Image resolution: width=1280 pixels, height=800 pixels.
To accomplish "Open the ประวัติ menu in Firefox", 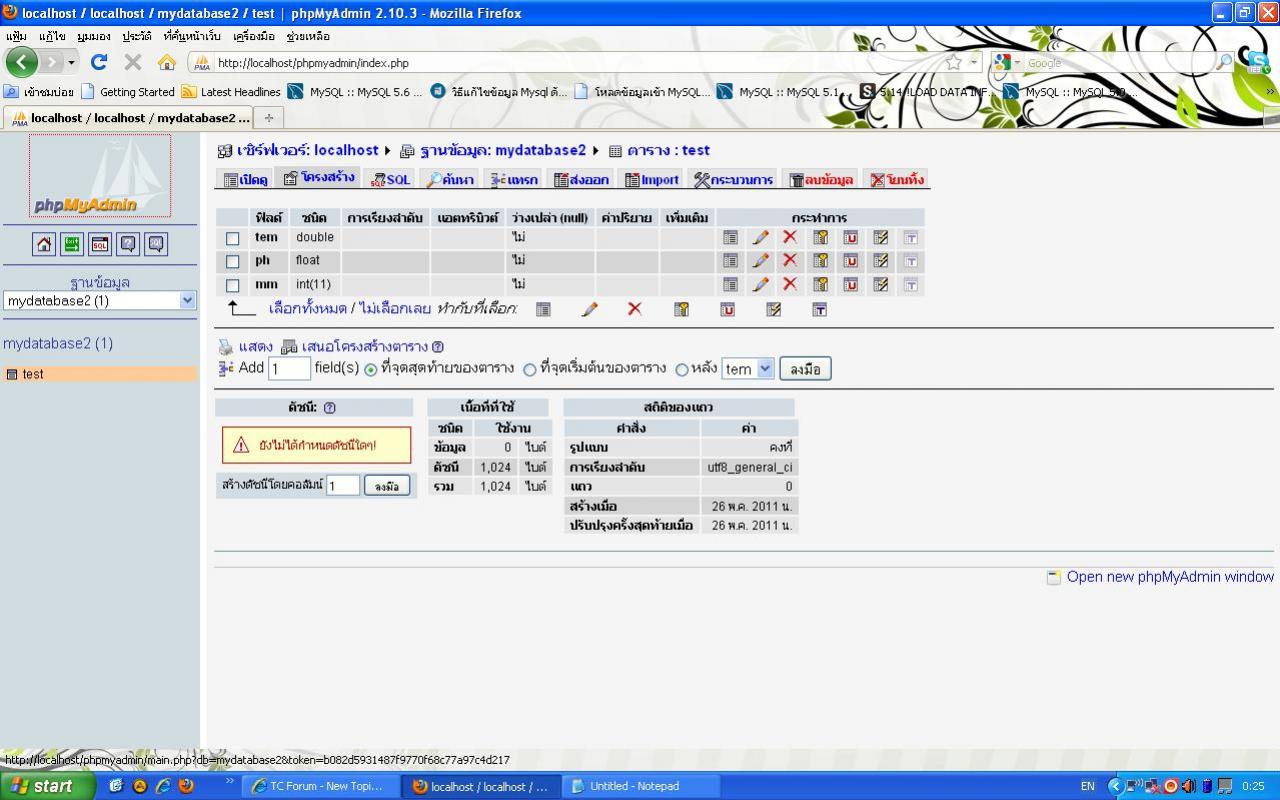I will [137, 36].
